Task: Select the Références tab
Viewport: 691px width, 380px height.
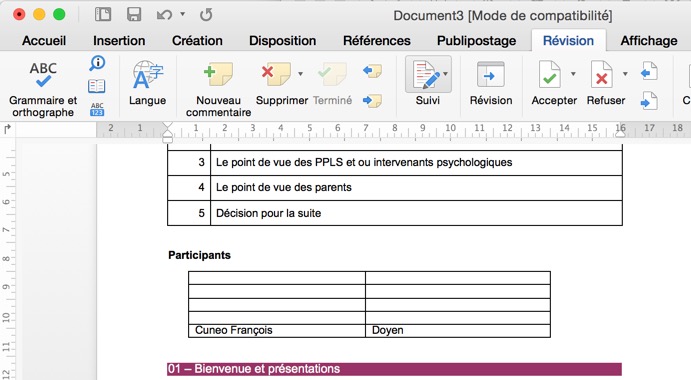Action: [377, 41]
